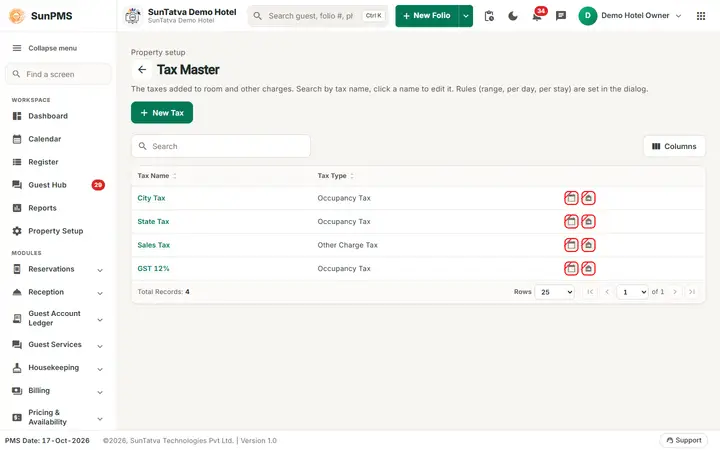Click the calendar icon in City Tax row

[571, 198]
